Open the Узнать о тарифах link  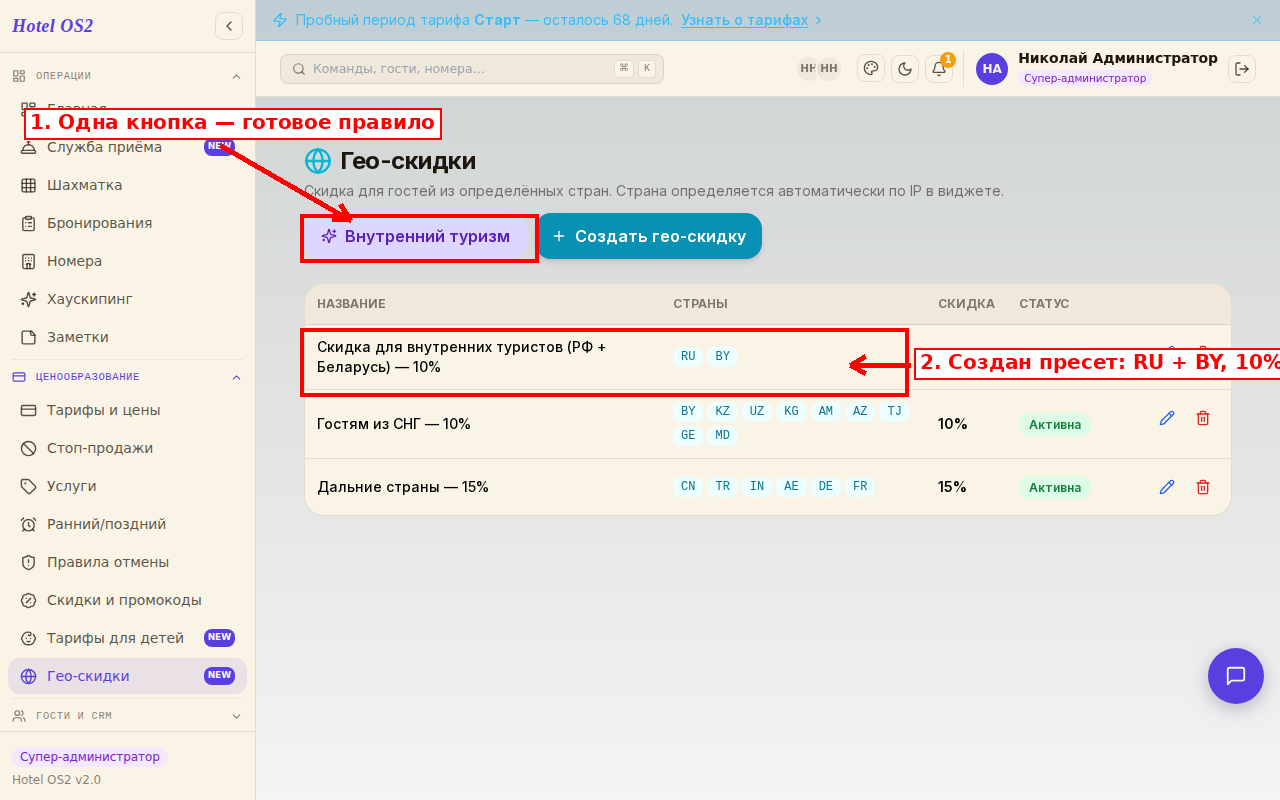coord(745,20)
